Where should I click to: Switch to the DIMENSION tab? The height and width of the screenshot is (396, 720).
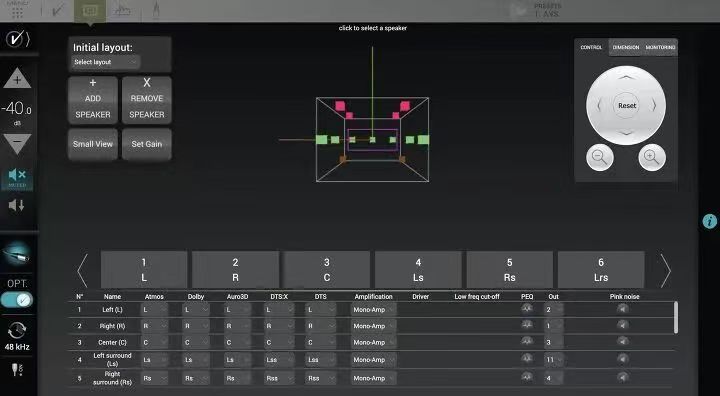tap(626, 47)
